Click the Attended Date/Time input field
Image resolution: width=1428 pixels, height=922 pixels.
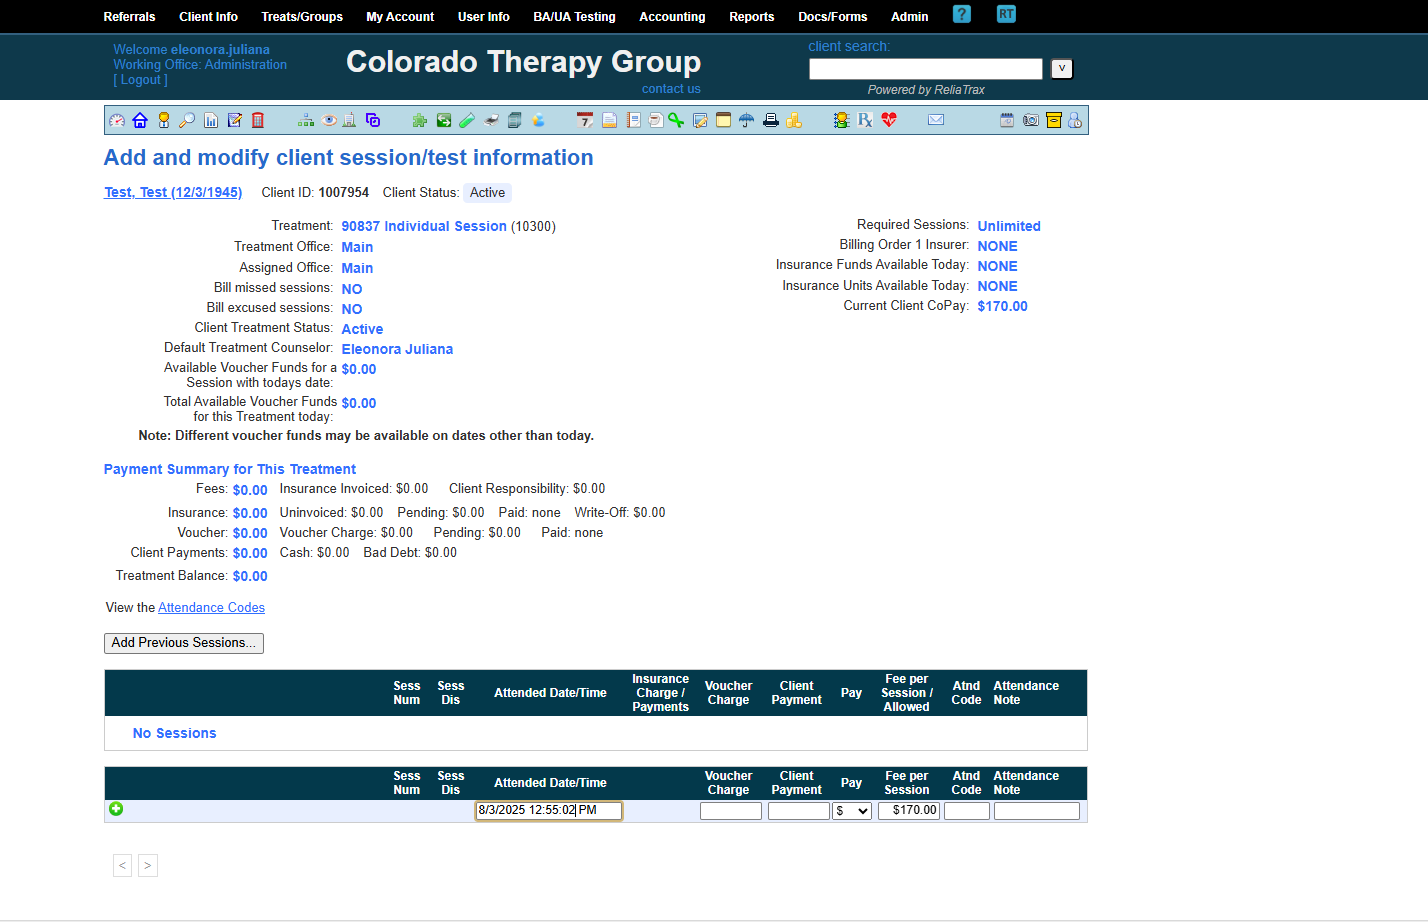(548, 811)
